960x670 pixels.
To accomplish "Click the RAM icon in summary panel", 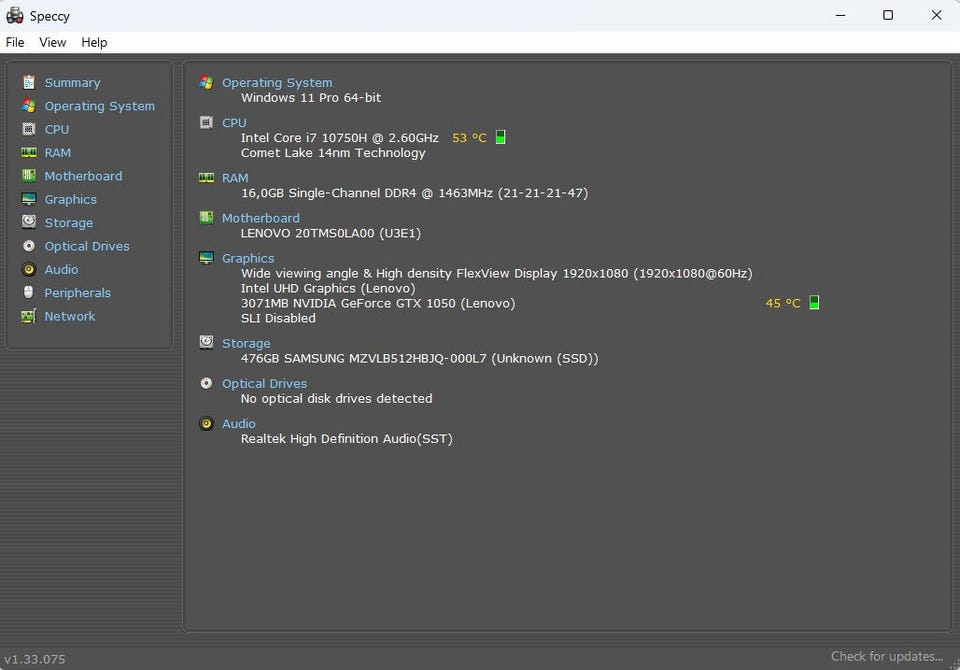I will pyautogui.click(x=206, y=178).
